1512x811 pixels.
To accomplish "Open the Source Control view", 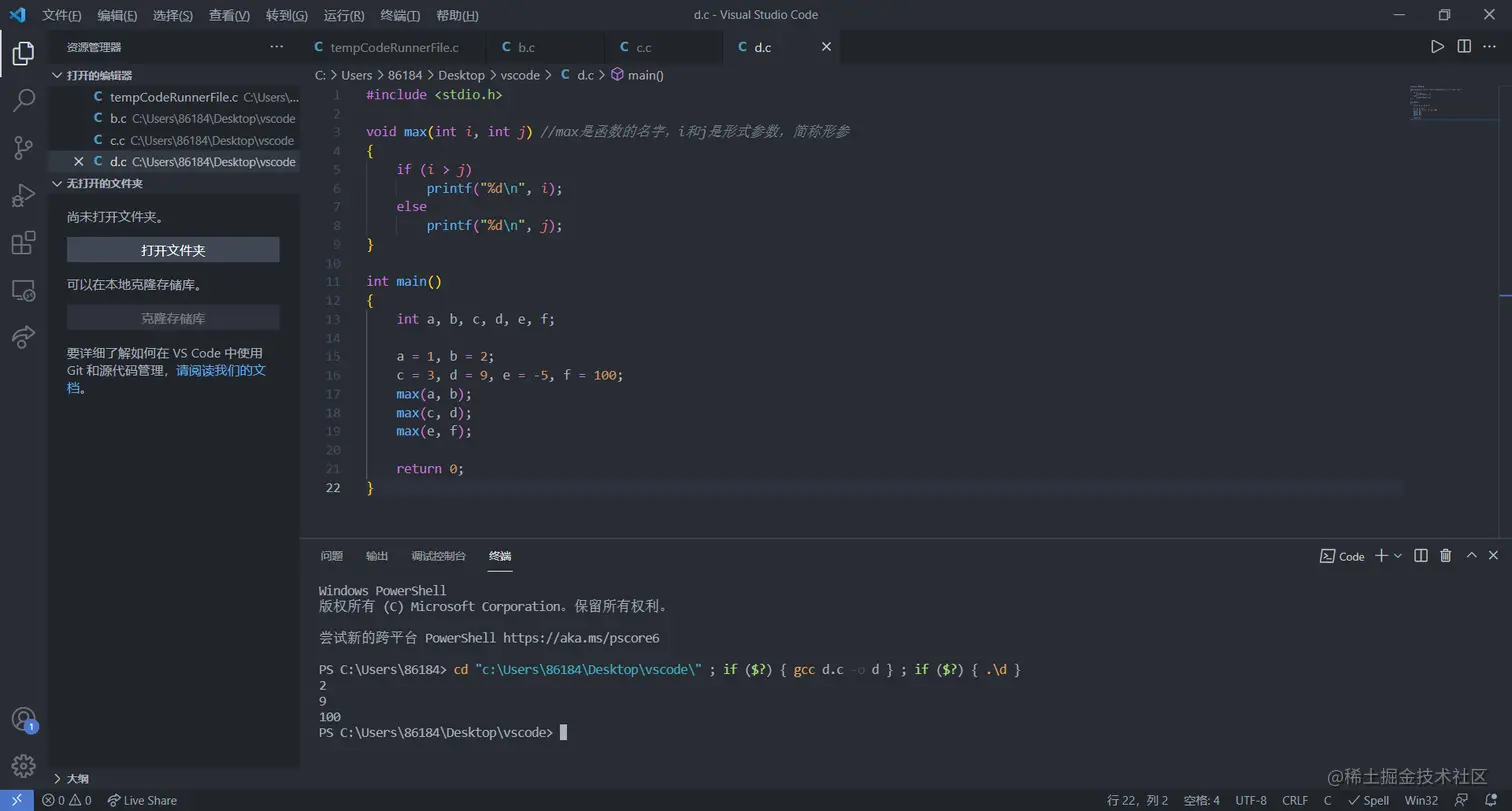I will (23, 148).
